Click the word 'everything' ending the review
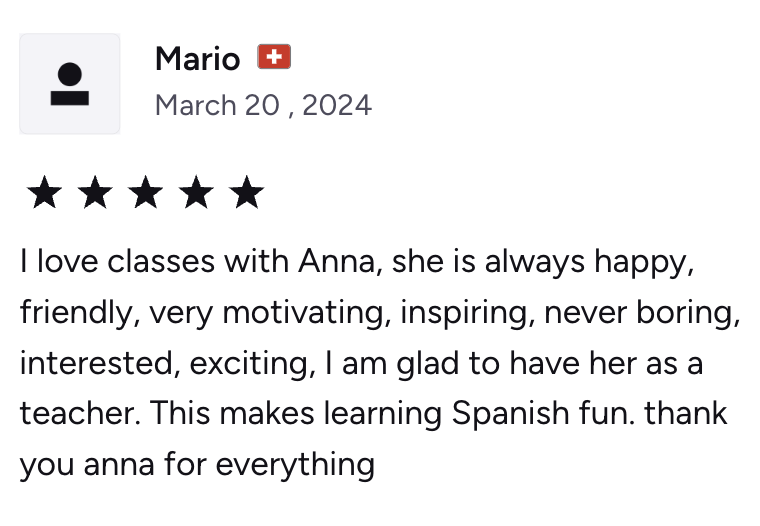This screenshot has width=760, height=526. 295,464
